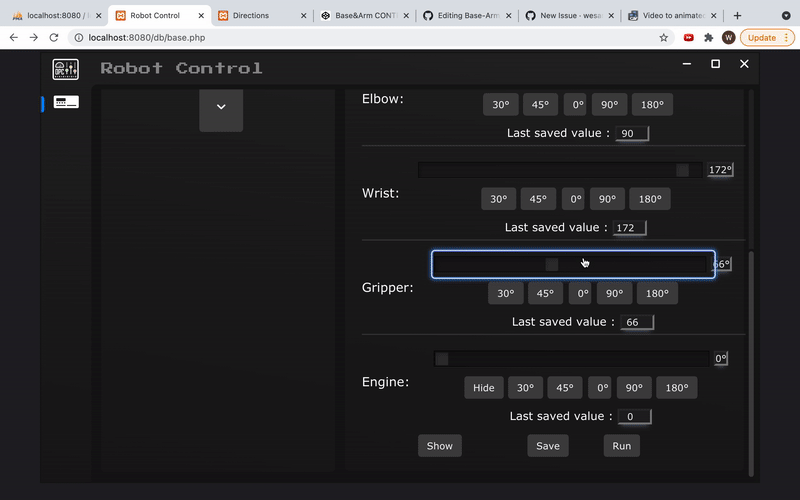
Task: Set Wrist to 45°
Action: click(538, 199)
